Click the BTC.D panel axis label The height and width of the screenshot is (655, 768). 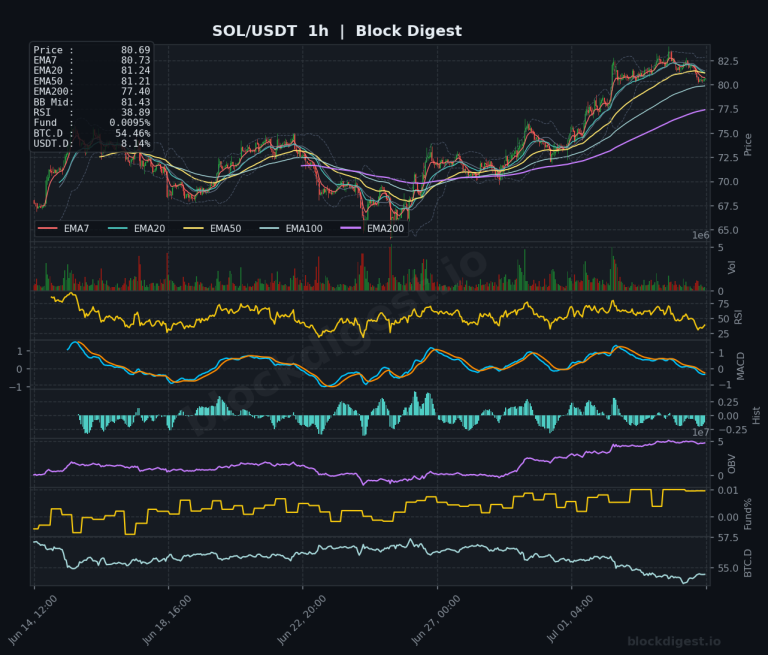[x=747, y=563]
